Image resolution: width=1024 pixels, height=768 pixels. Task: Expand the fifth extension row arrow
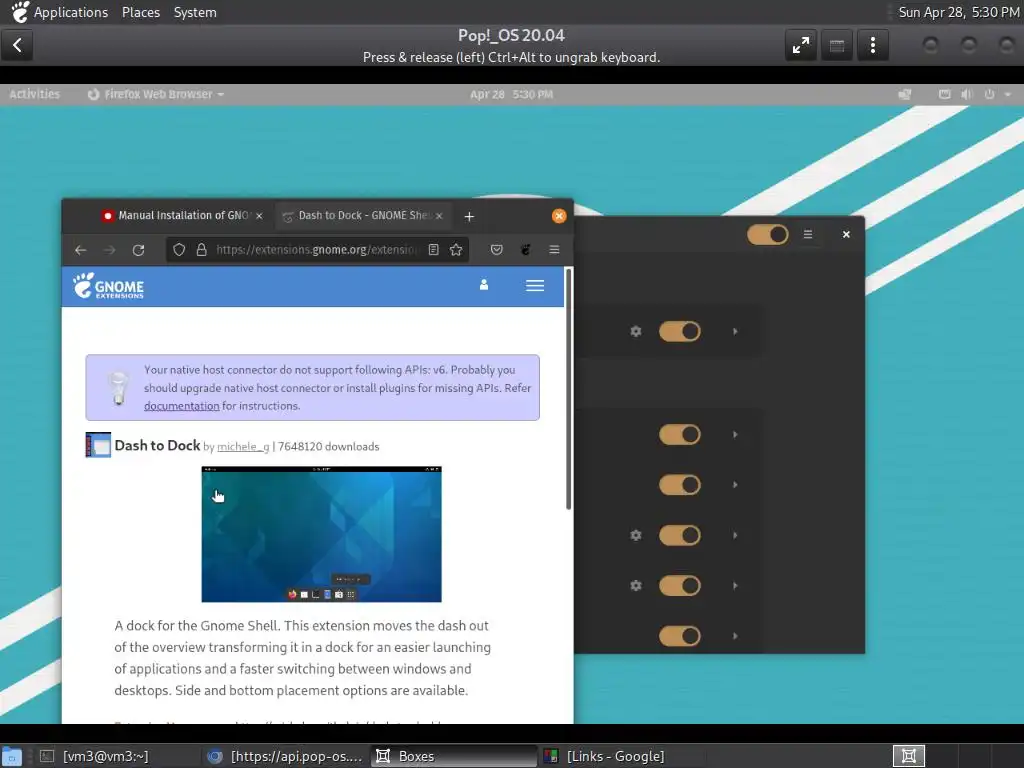pyautogui.click(x=735, y=585)
